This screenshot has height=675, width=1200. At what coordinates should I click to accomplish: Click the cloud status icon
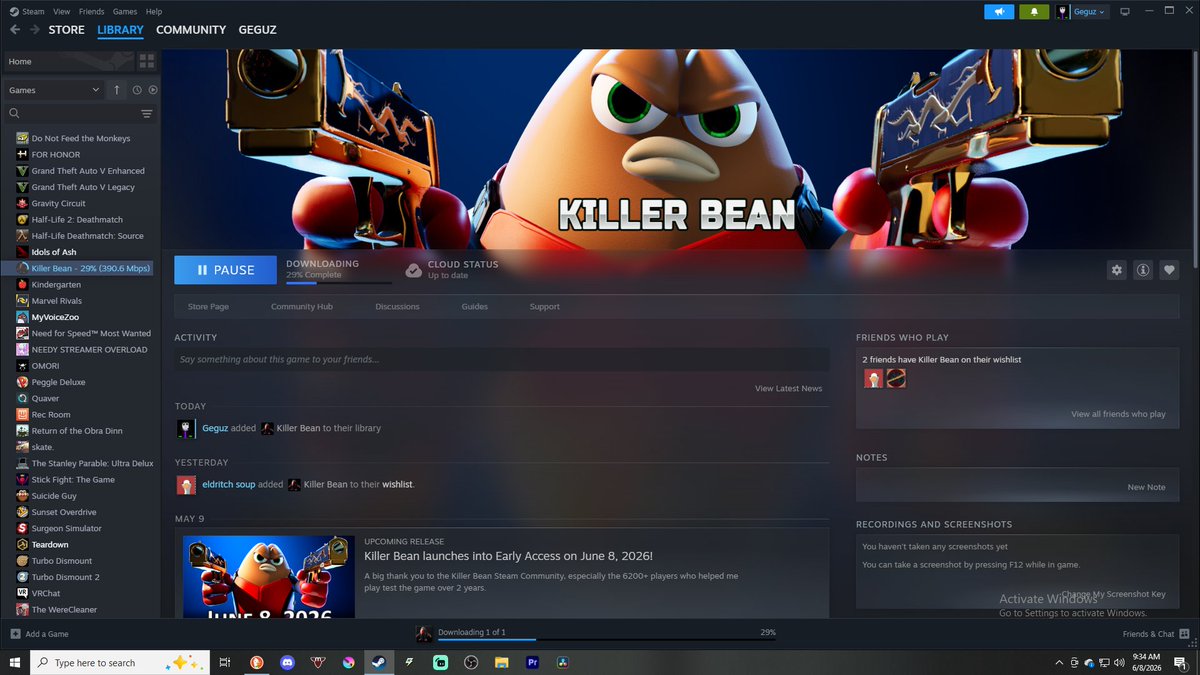(x=413, y=270)
